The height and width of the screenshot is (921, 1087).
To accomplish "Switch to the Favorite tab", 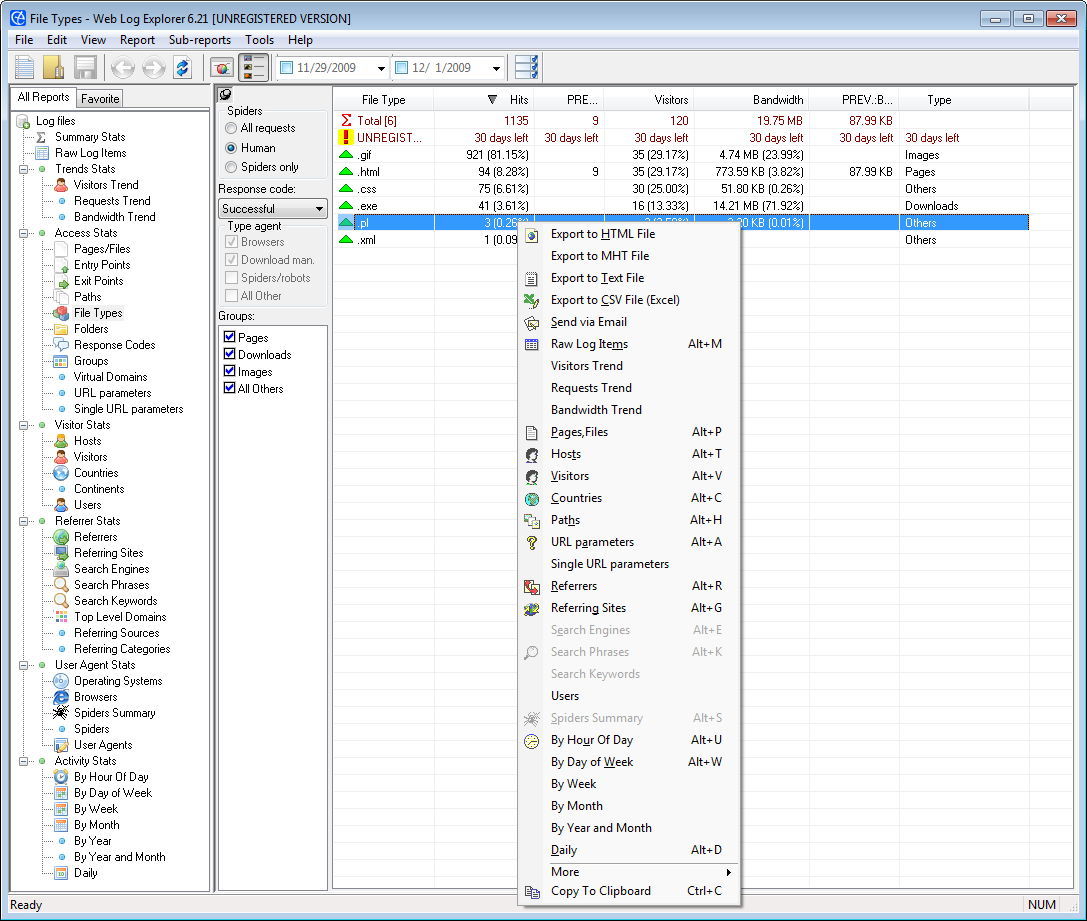I will (100, 98).
